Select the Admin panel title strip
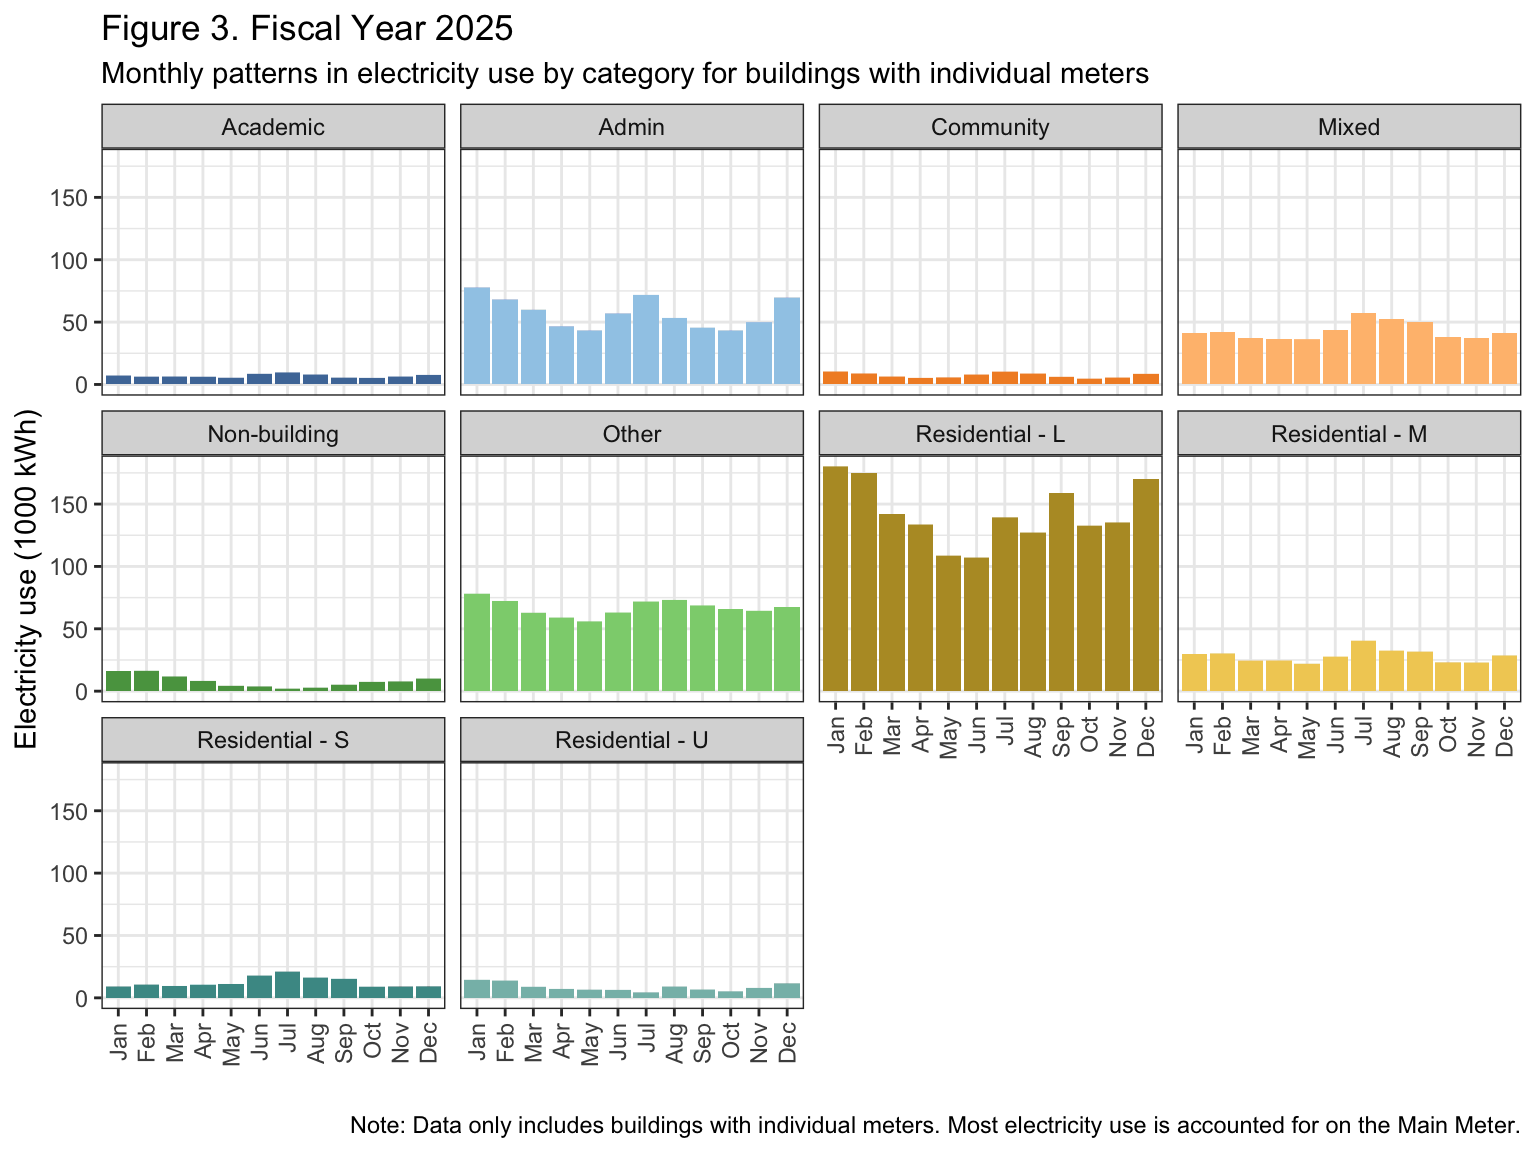This screenshot has width=1536, height=1152. tap(631, 127)
